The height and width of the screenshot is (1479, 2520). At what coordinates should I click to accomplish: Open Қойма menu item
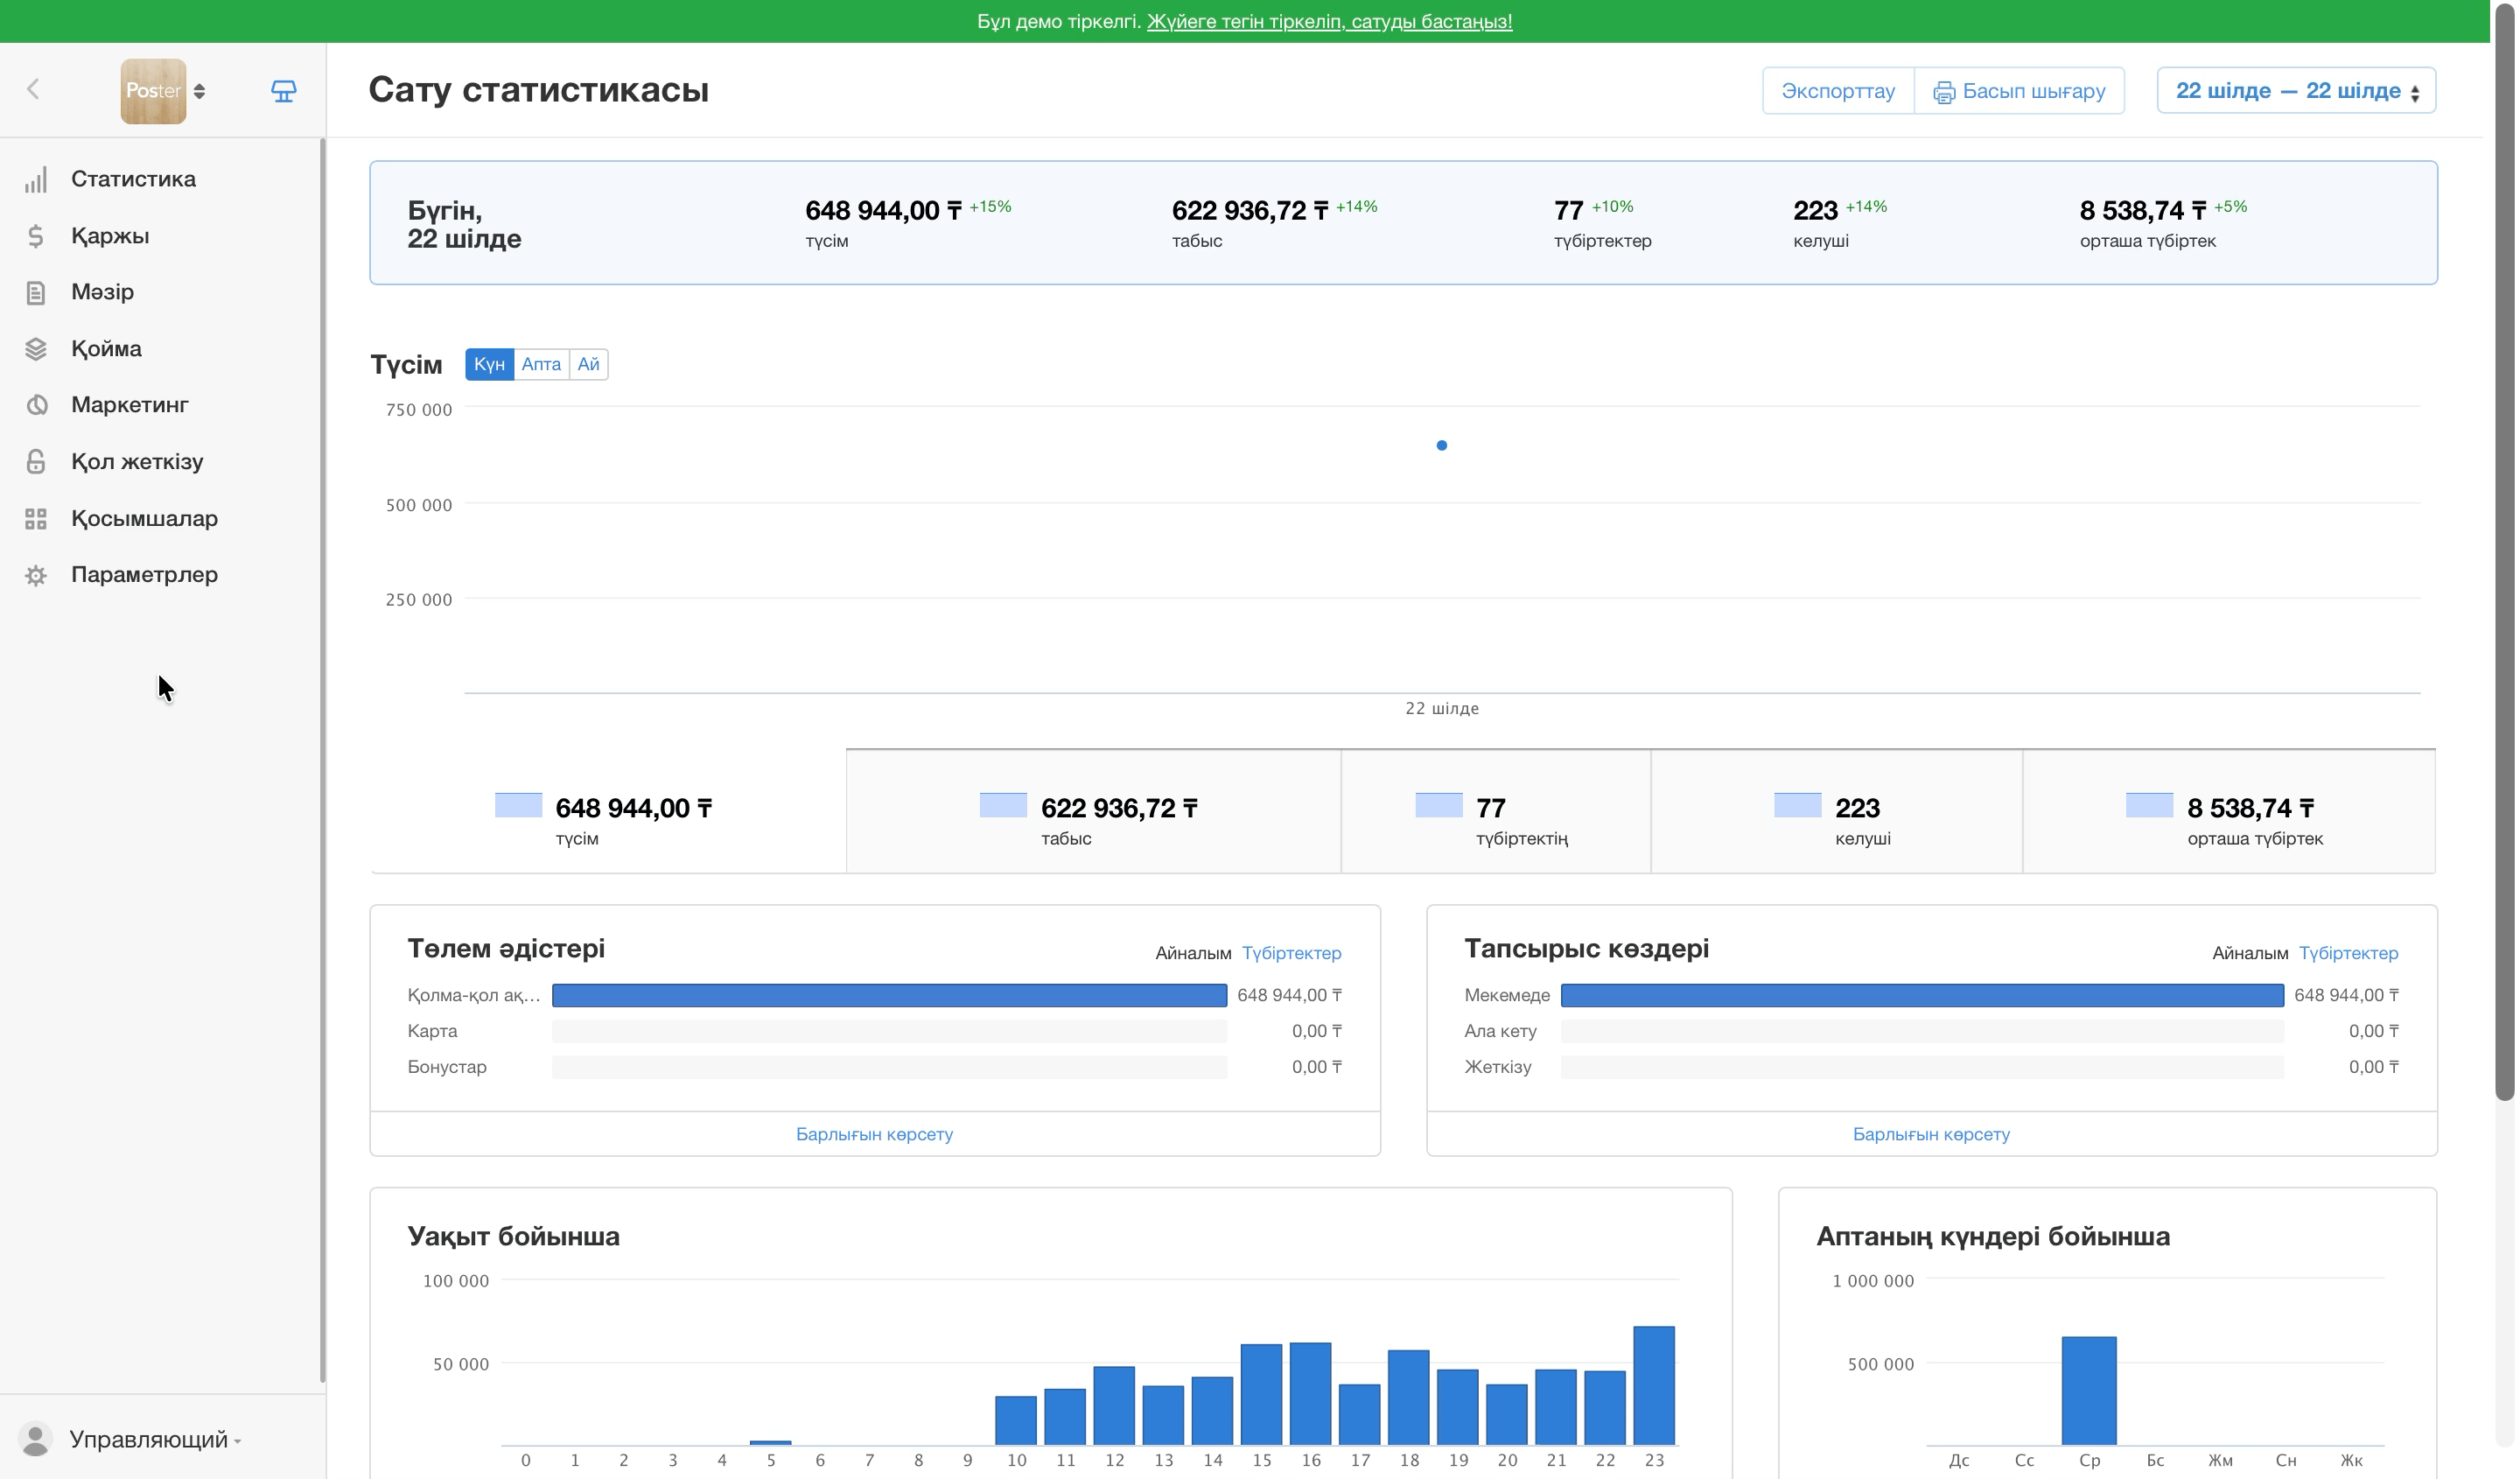coord(106,349)
